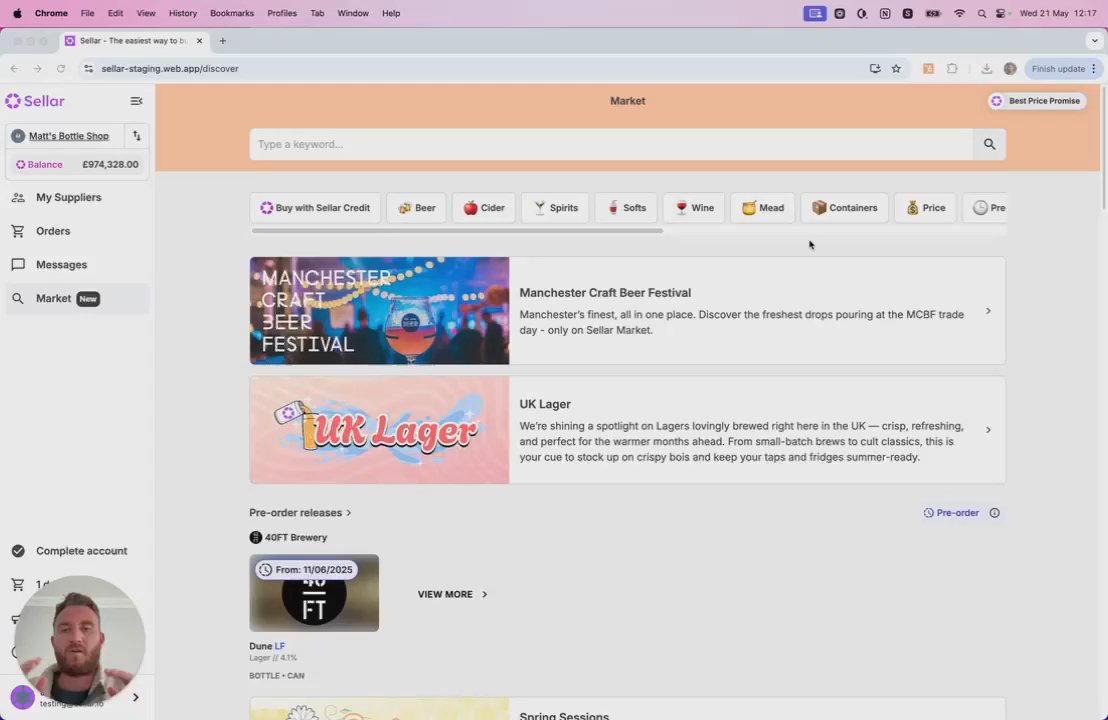Click the Pre-order clock label
The width and height of the screenshot is (1108, 720).
(x=951, y=513)
